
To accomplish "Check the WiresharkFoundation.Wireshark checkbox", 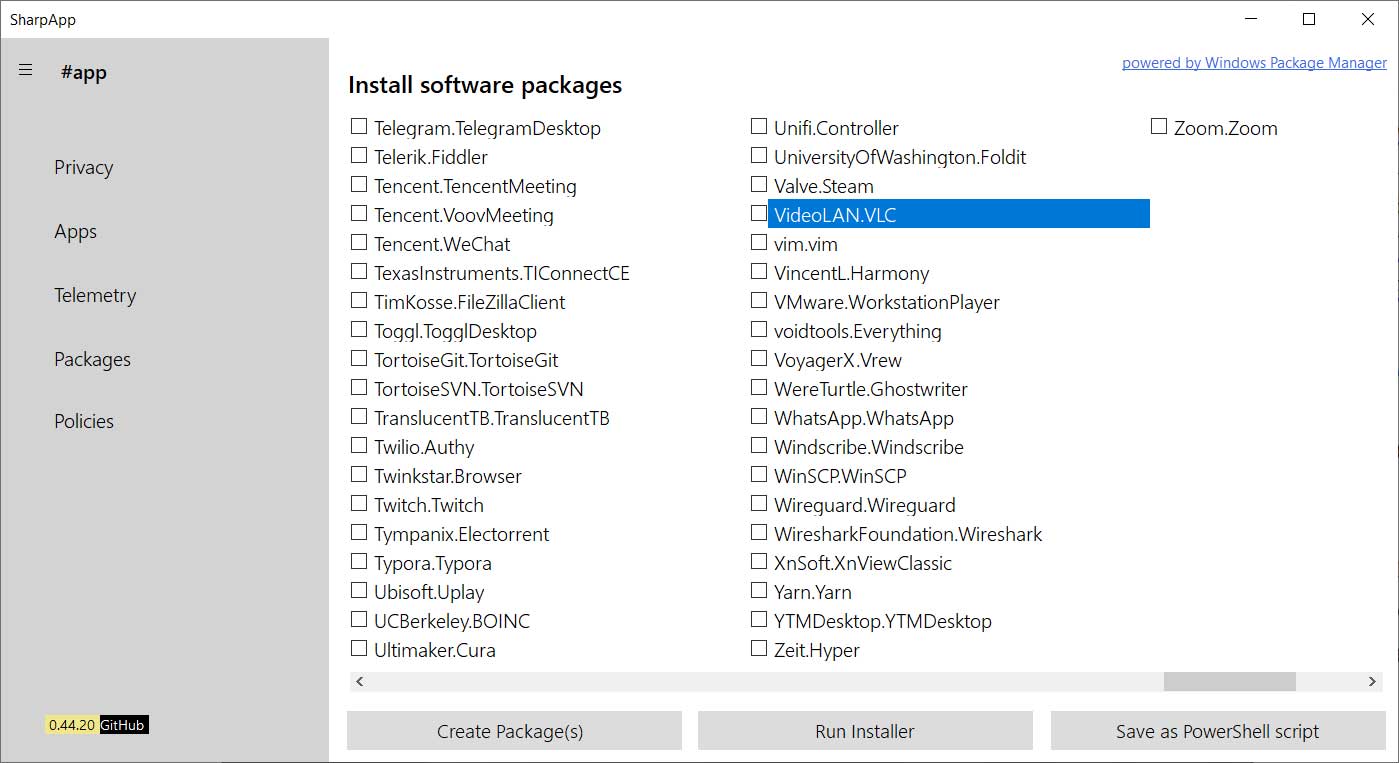I will click(x=759, y=532).
